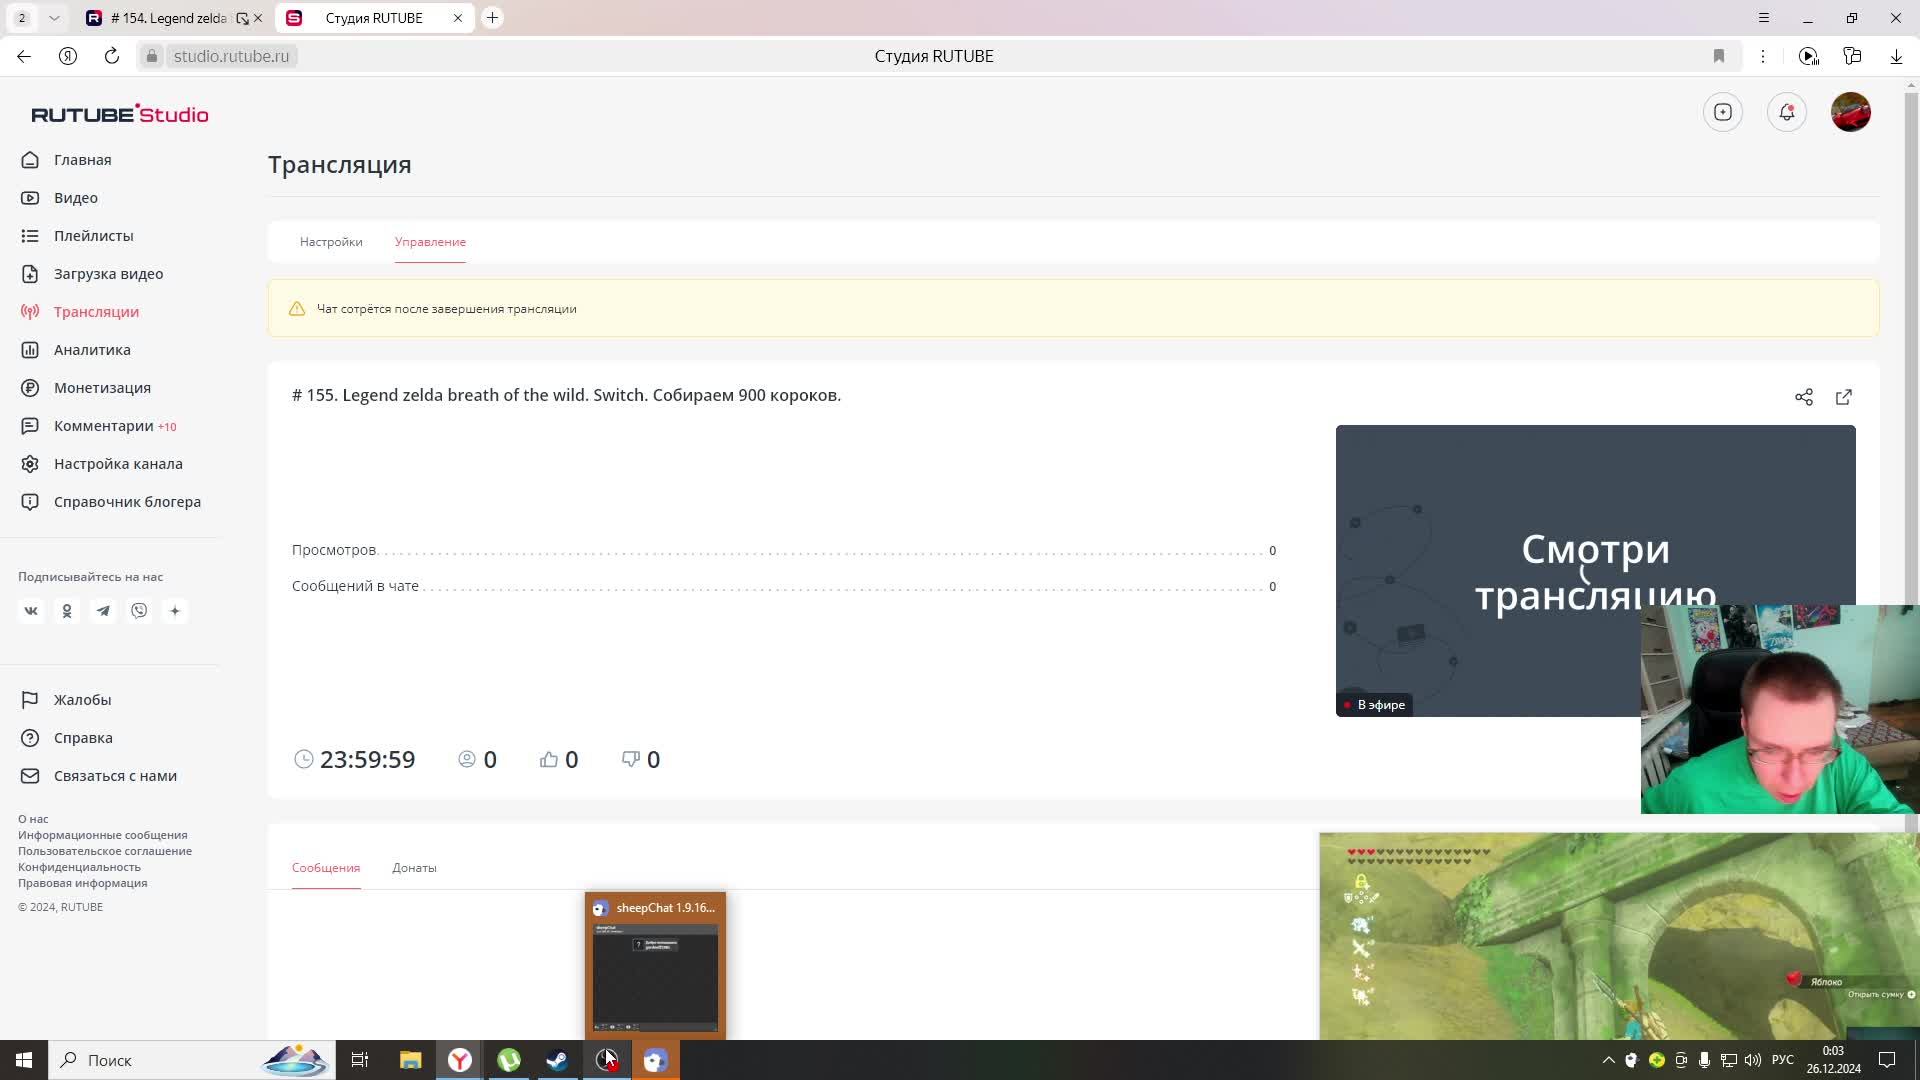Switch to the Настройки tab
The image size is (1920, 1080).
pyautogui.click(x=331, y=242)
